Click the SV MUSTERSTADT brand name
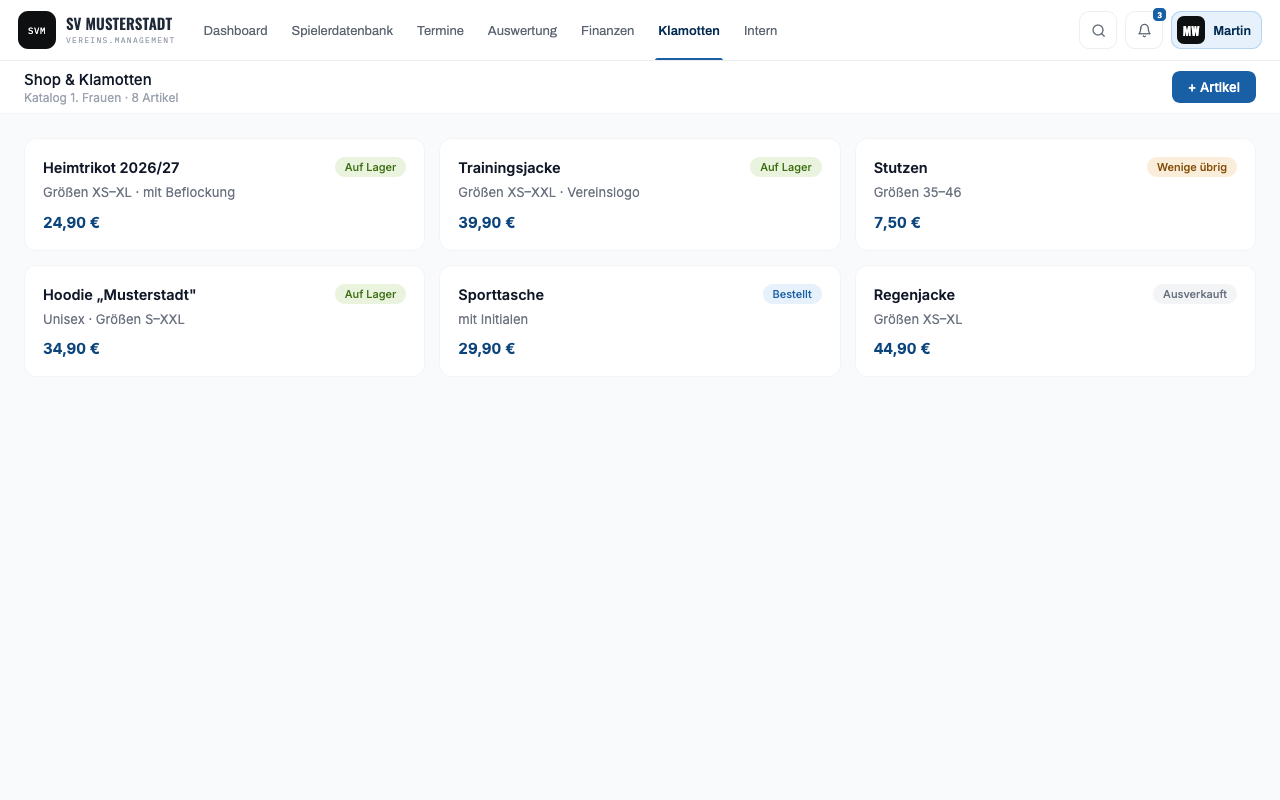 [119, 24]
